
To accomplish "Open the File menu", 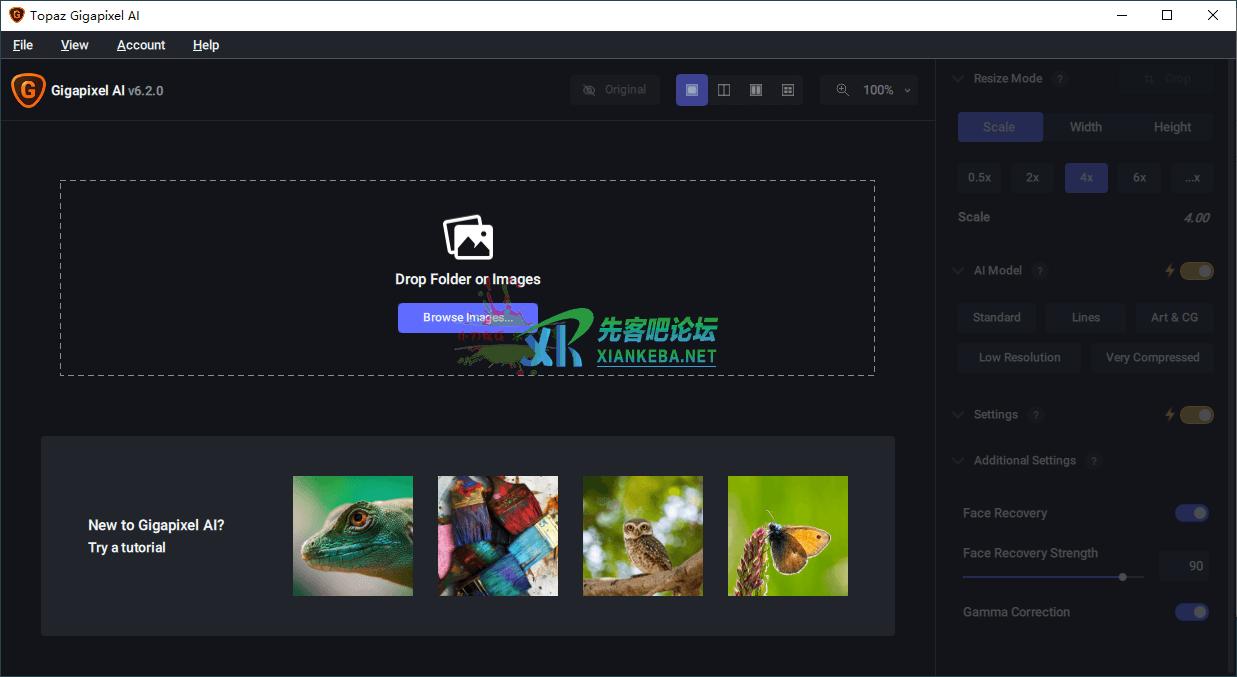I will pyautogui.click(x=23, y=45).
